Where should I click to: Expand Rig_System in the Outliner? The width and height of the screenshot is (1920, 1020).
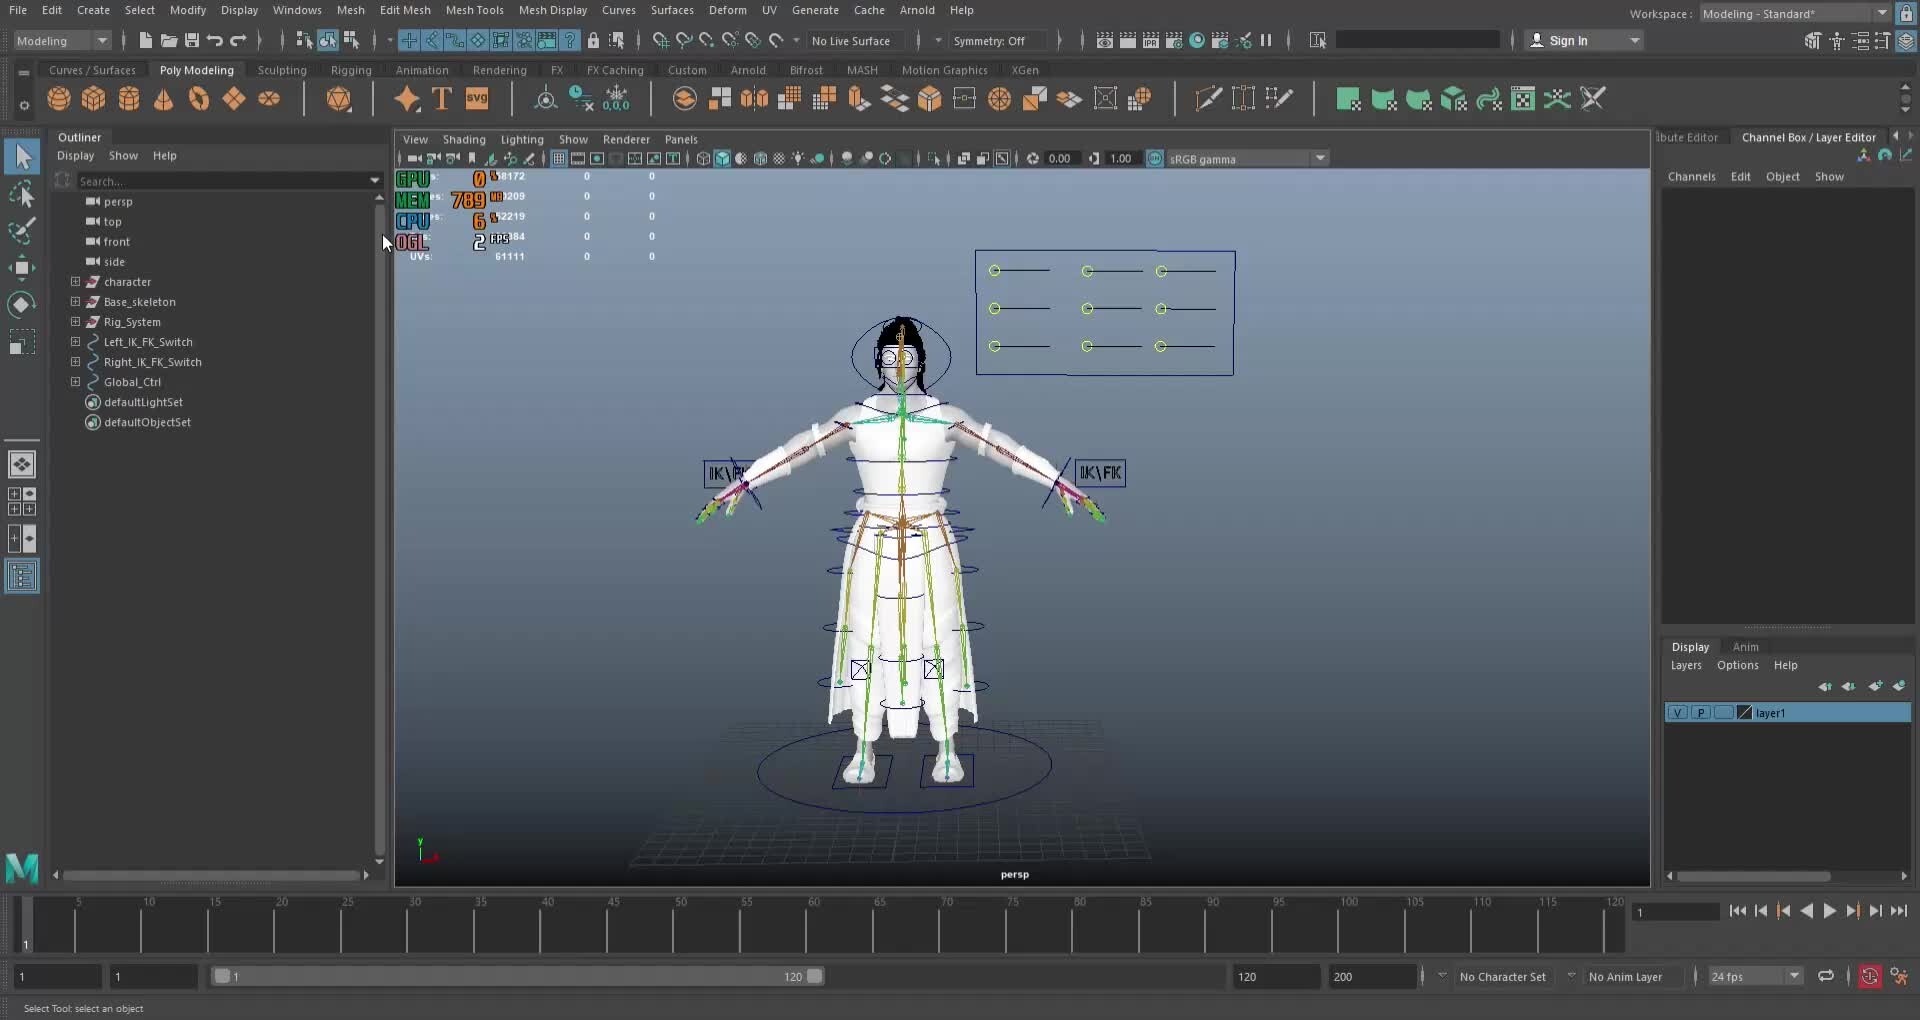click(x=77, y=322)
